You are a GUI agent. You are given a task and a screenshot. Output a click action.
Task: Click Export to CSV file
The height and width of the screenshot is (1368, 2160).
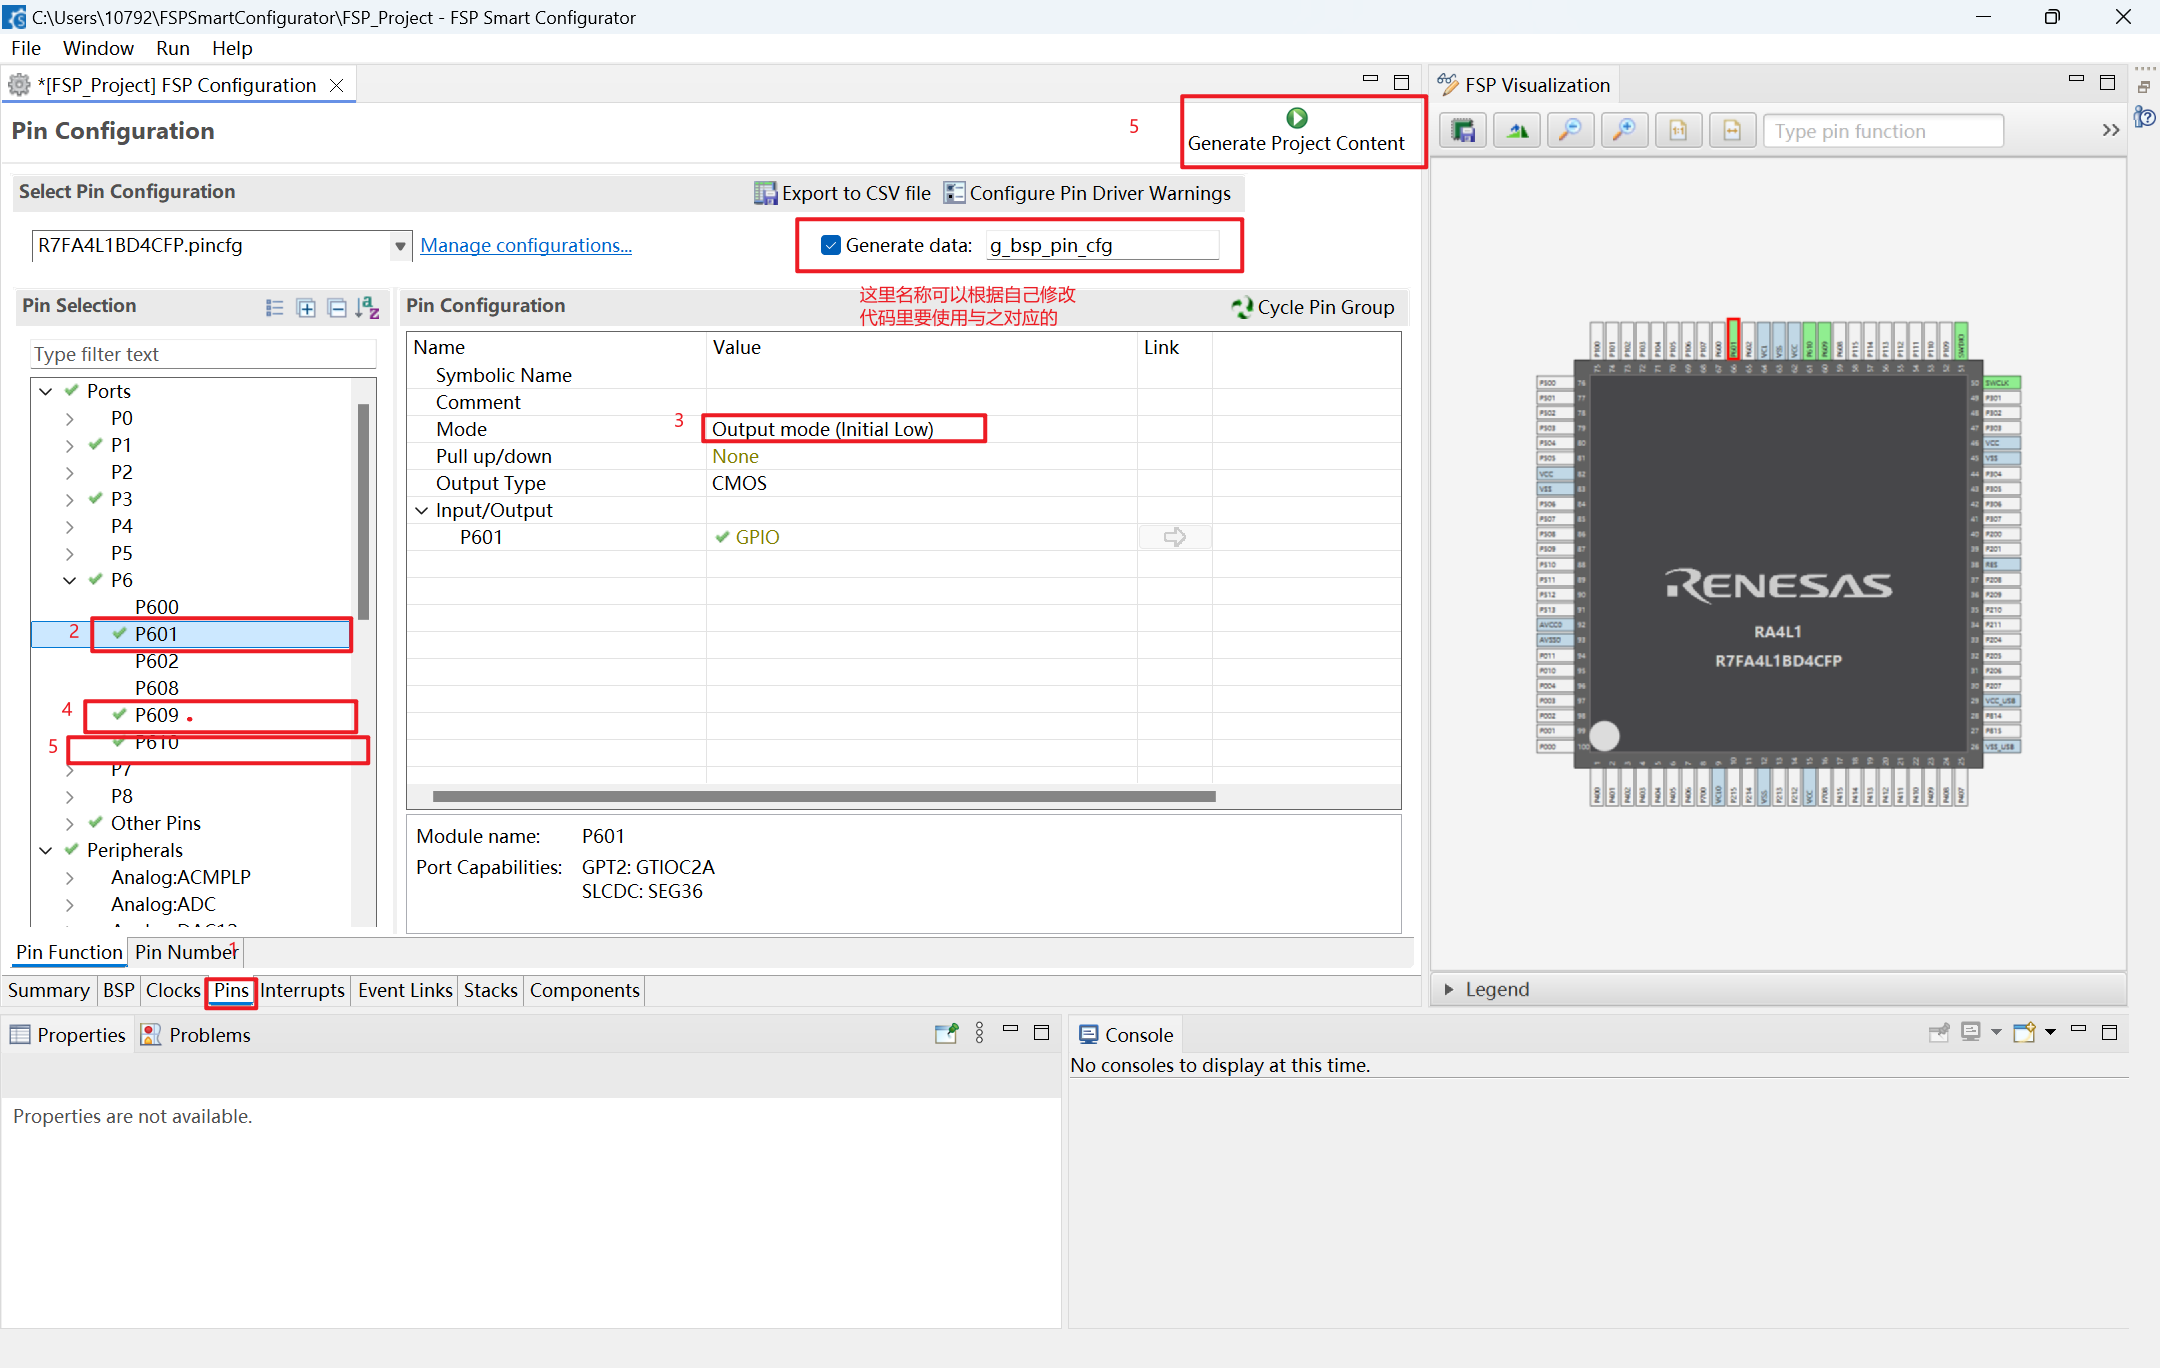click(842, 193)
